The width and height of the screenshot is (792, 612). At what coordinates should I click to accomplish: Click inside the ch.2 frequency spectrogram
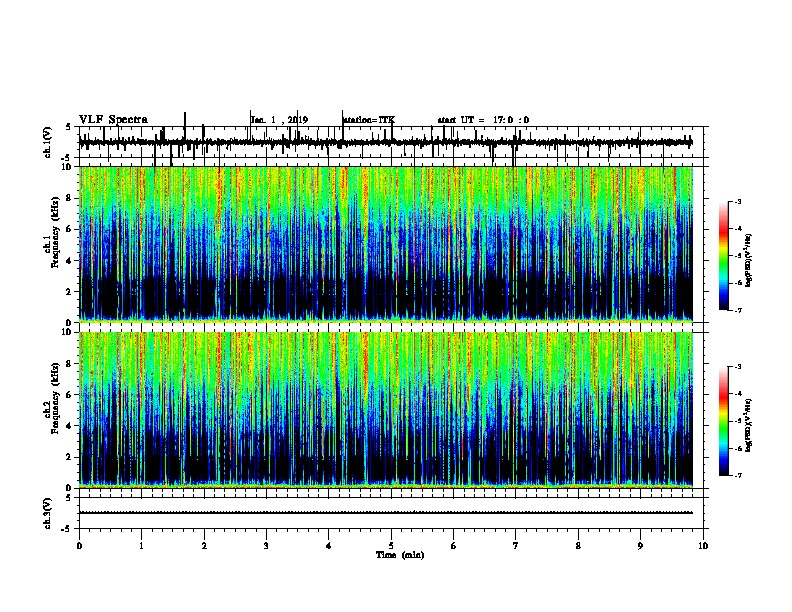[x=386, y=410]
